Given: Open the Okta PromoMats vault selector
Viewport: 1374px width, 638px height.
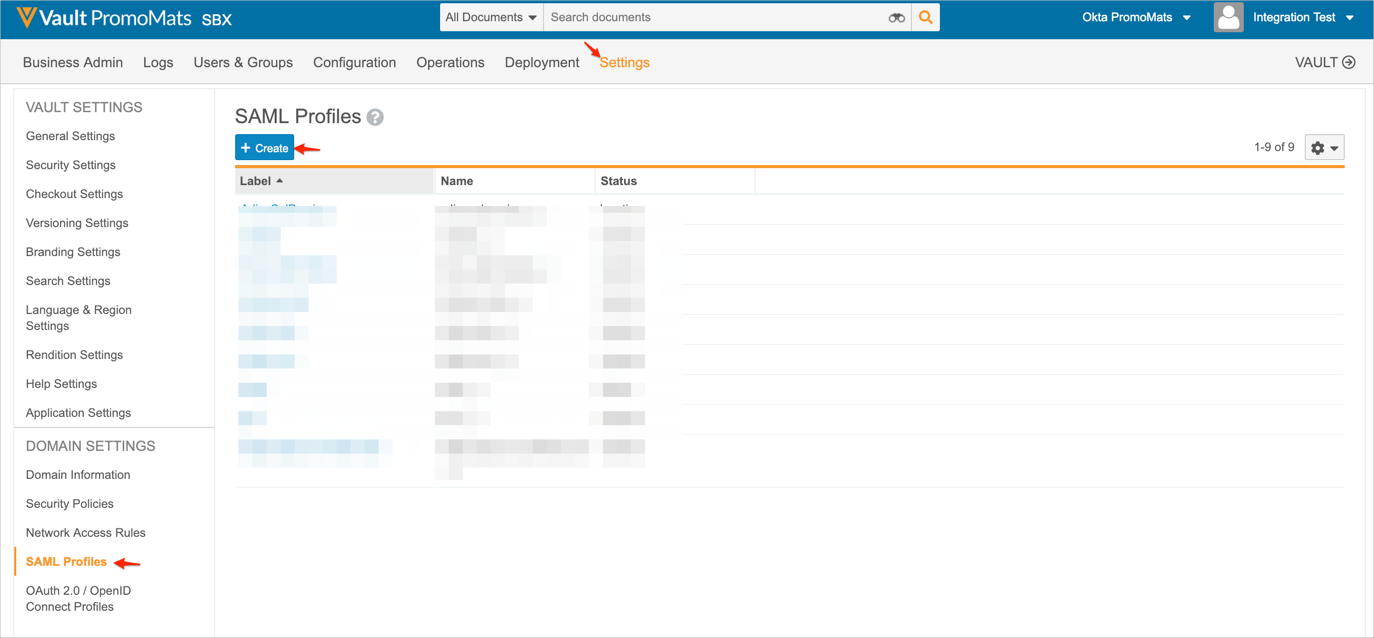Looking at the screenshot, I should (x=1136, y=18).
